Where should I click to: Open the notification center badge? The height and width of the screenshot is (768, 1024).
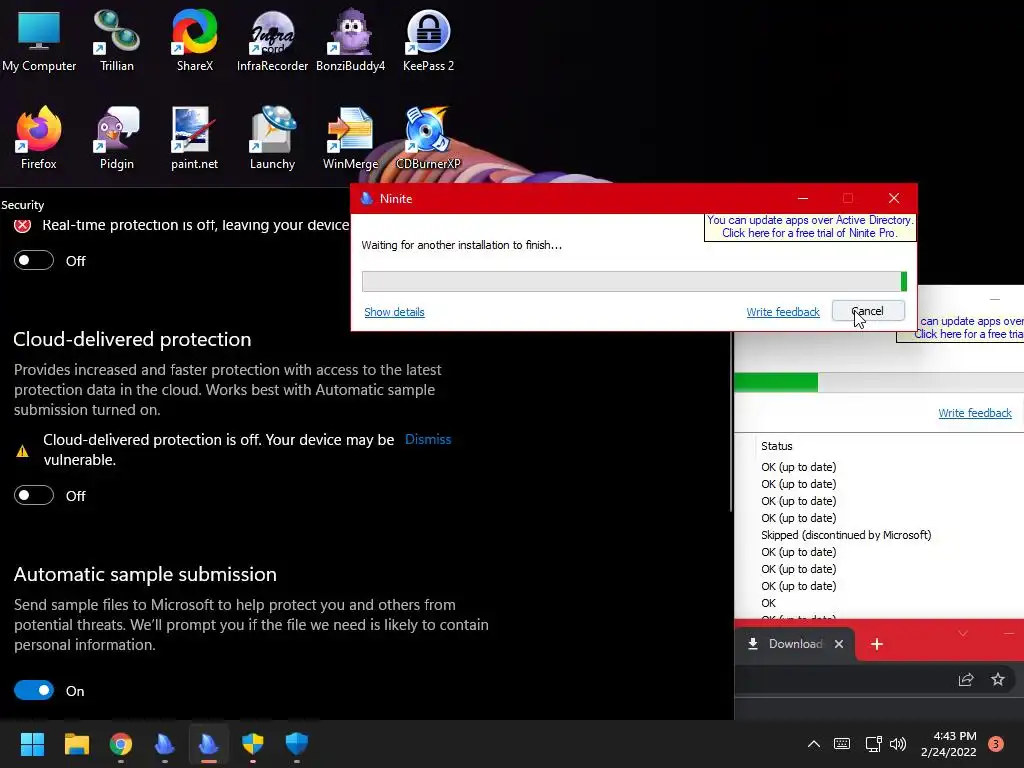[x=996, y=743]
